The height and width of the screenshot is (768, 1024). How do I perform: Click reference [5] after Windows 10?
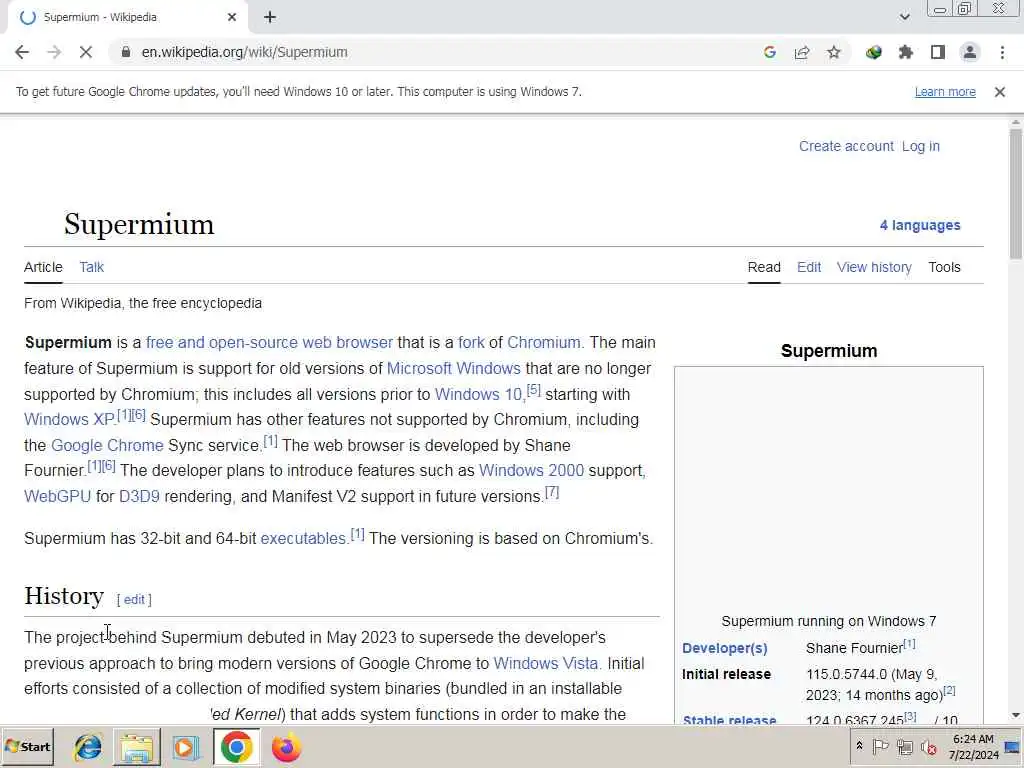coord(534,390)
